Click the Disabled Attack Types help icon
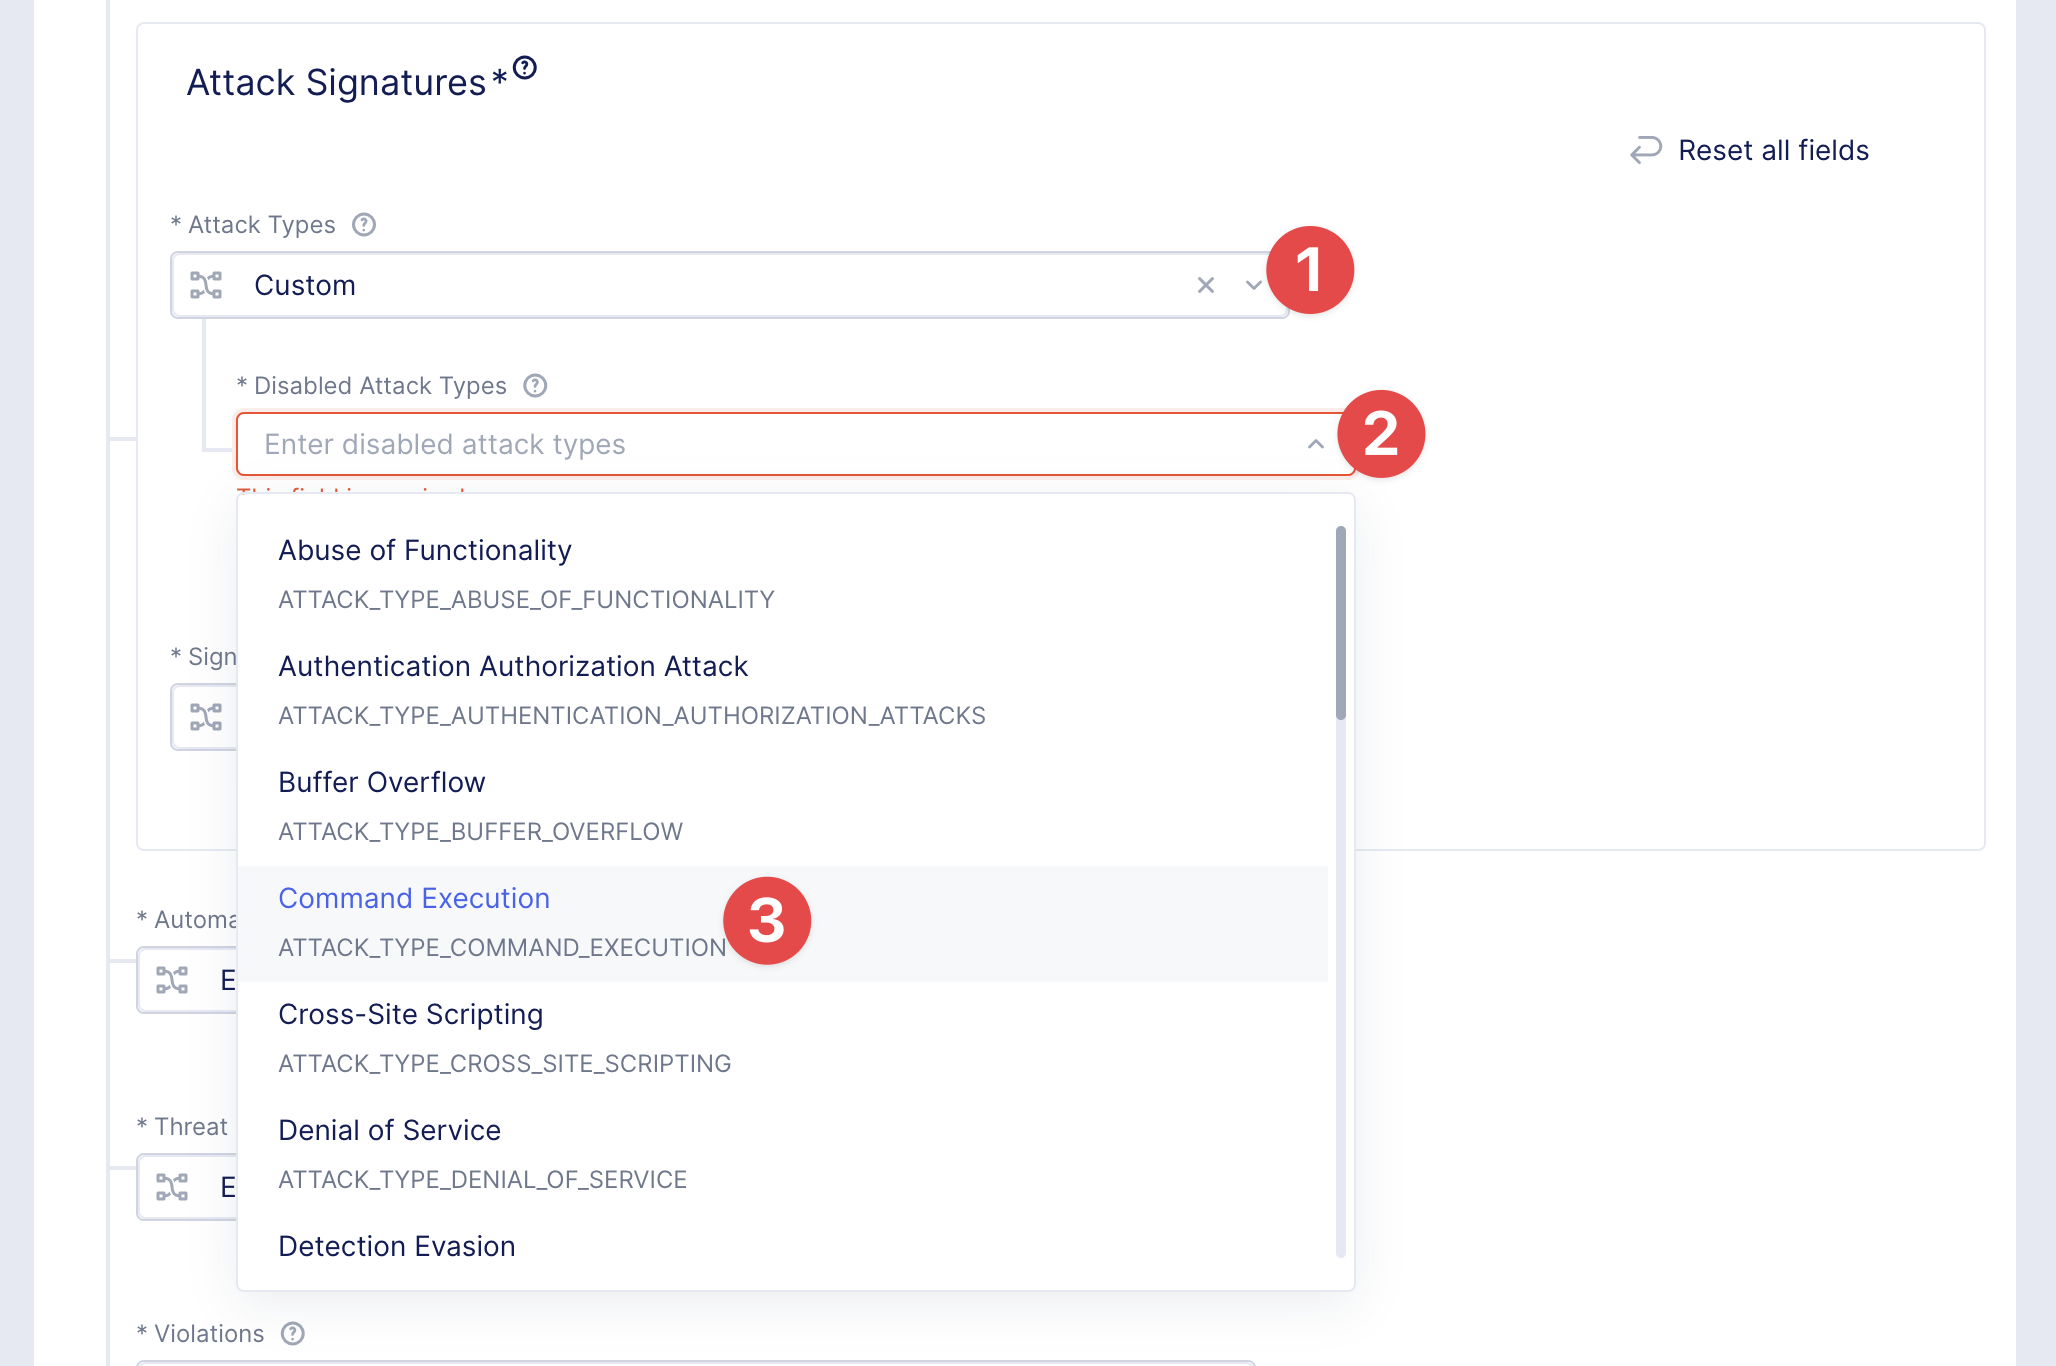The image size is (2056, 1366). (536, 386)
